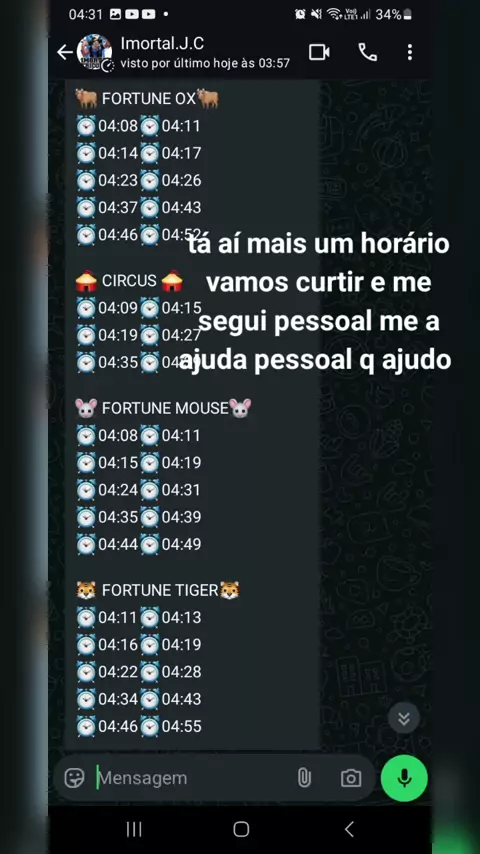Tap the green microphone record button
Image resolution: width=480 pixels, height=854 pixels.
404,778
